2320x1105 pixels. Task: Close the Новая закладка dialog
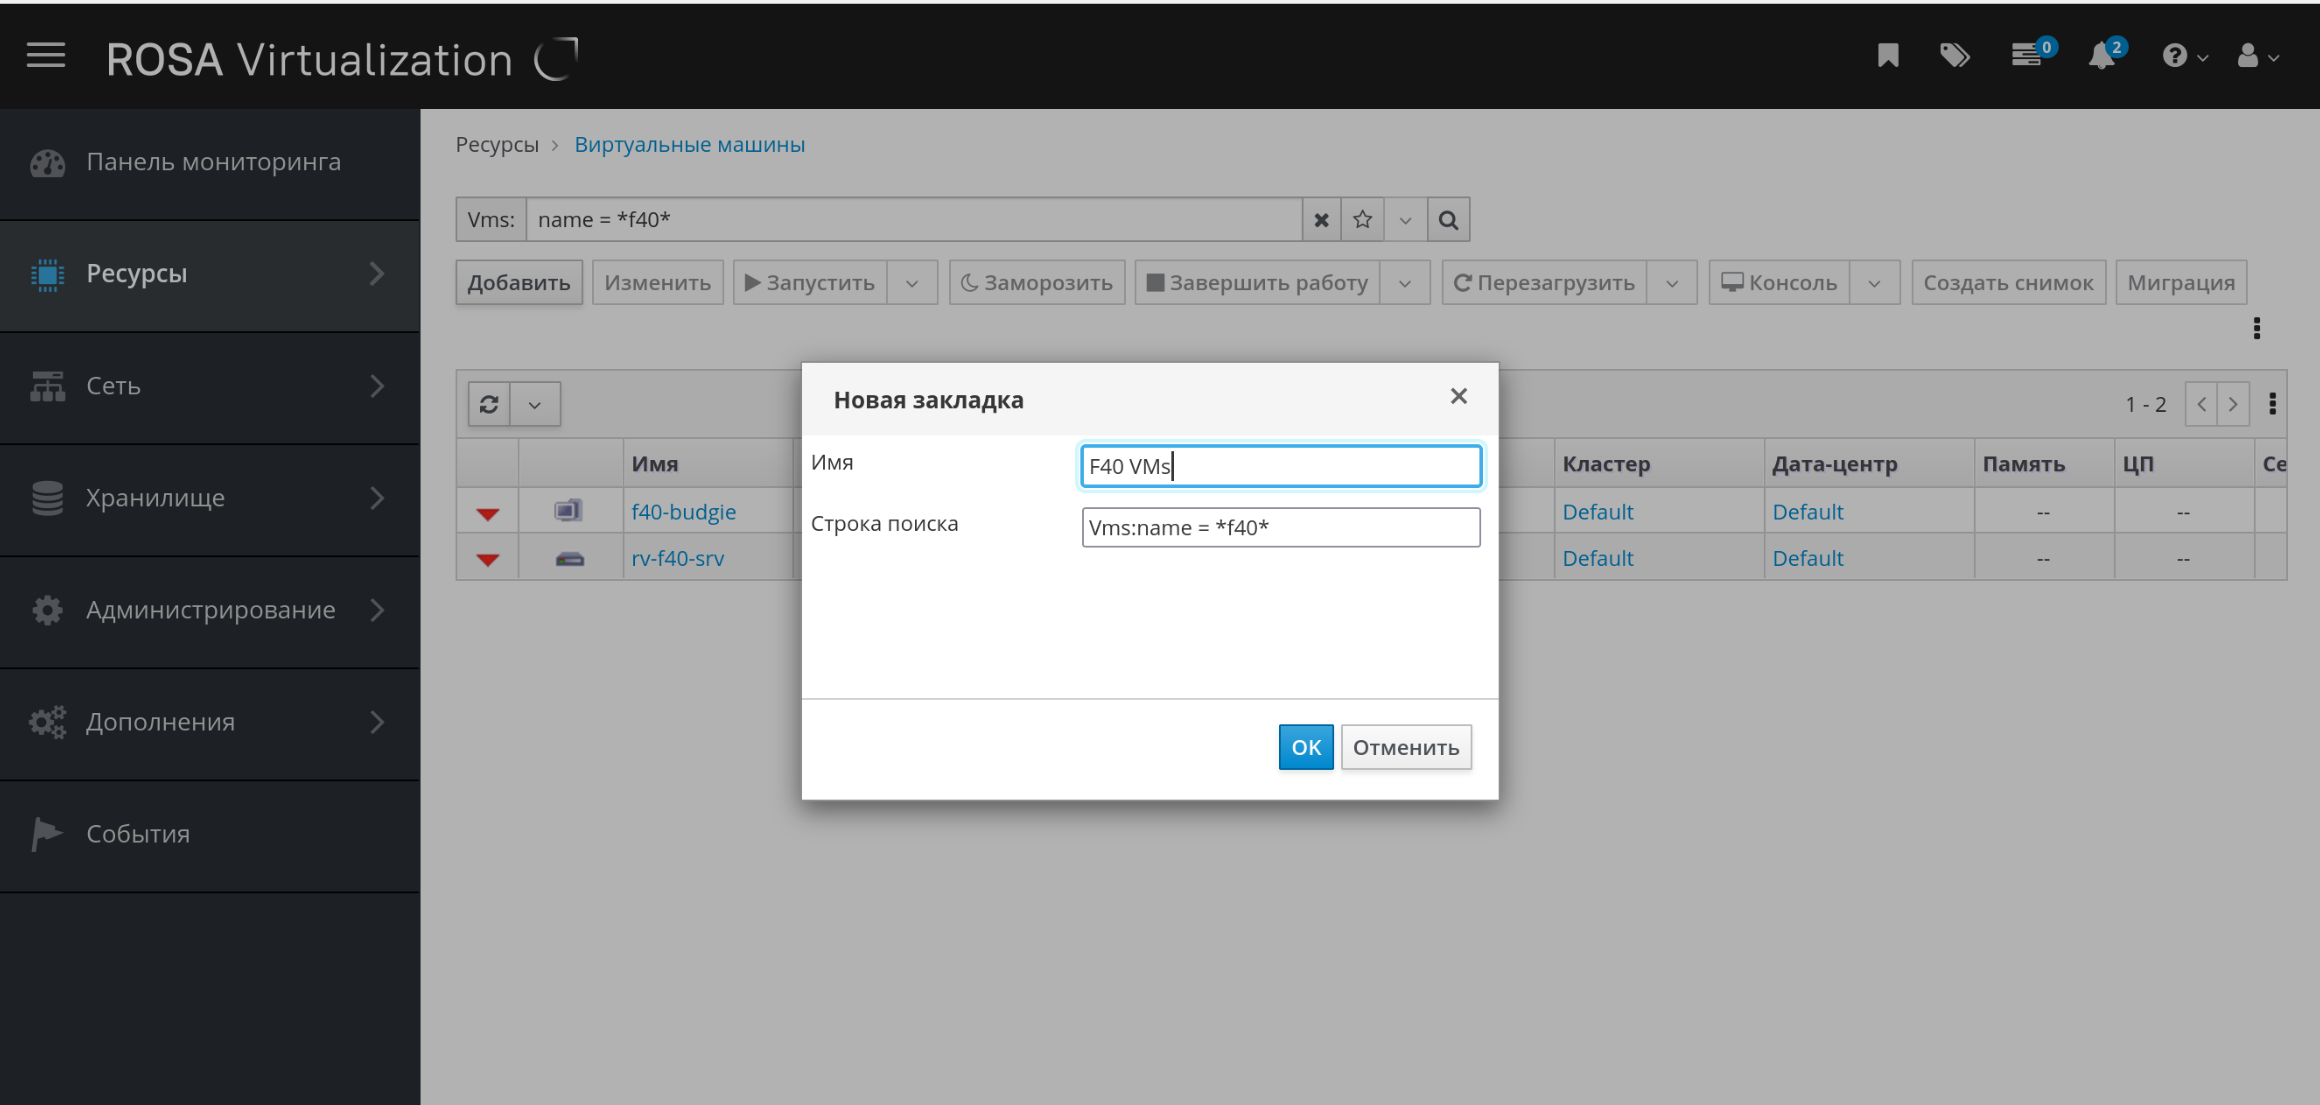pos(1458,397)
